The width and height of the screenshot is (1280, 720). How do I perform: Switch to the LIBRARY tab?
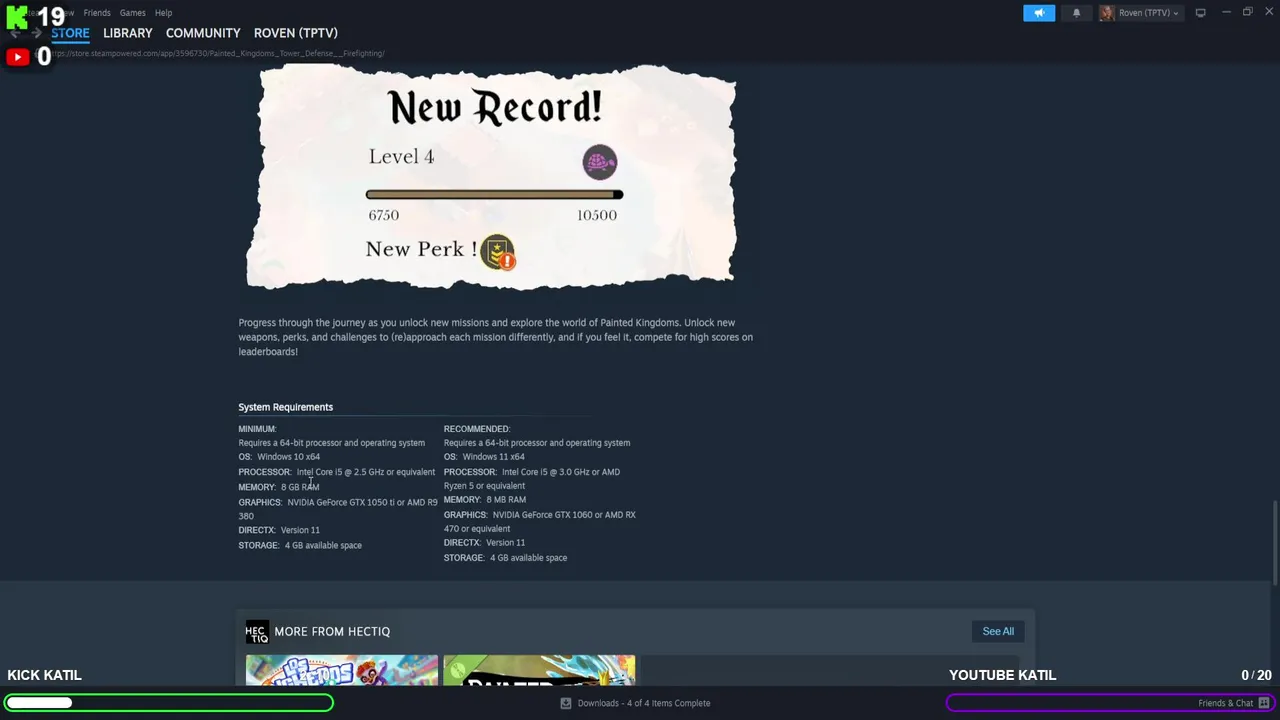128,33
